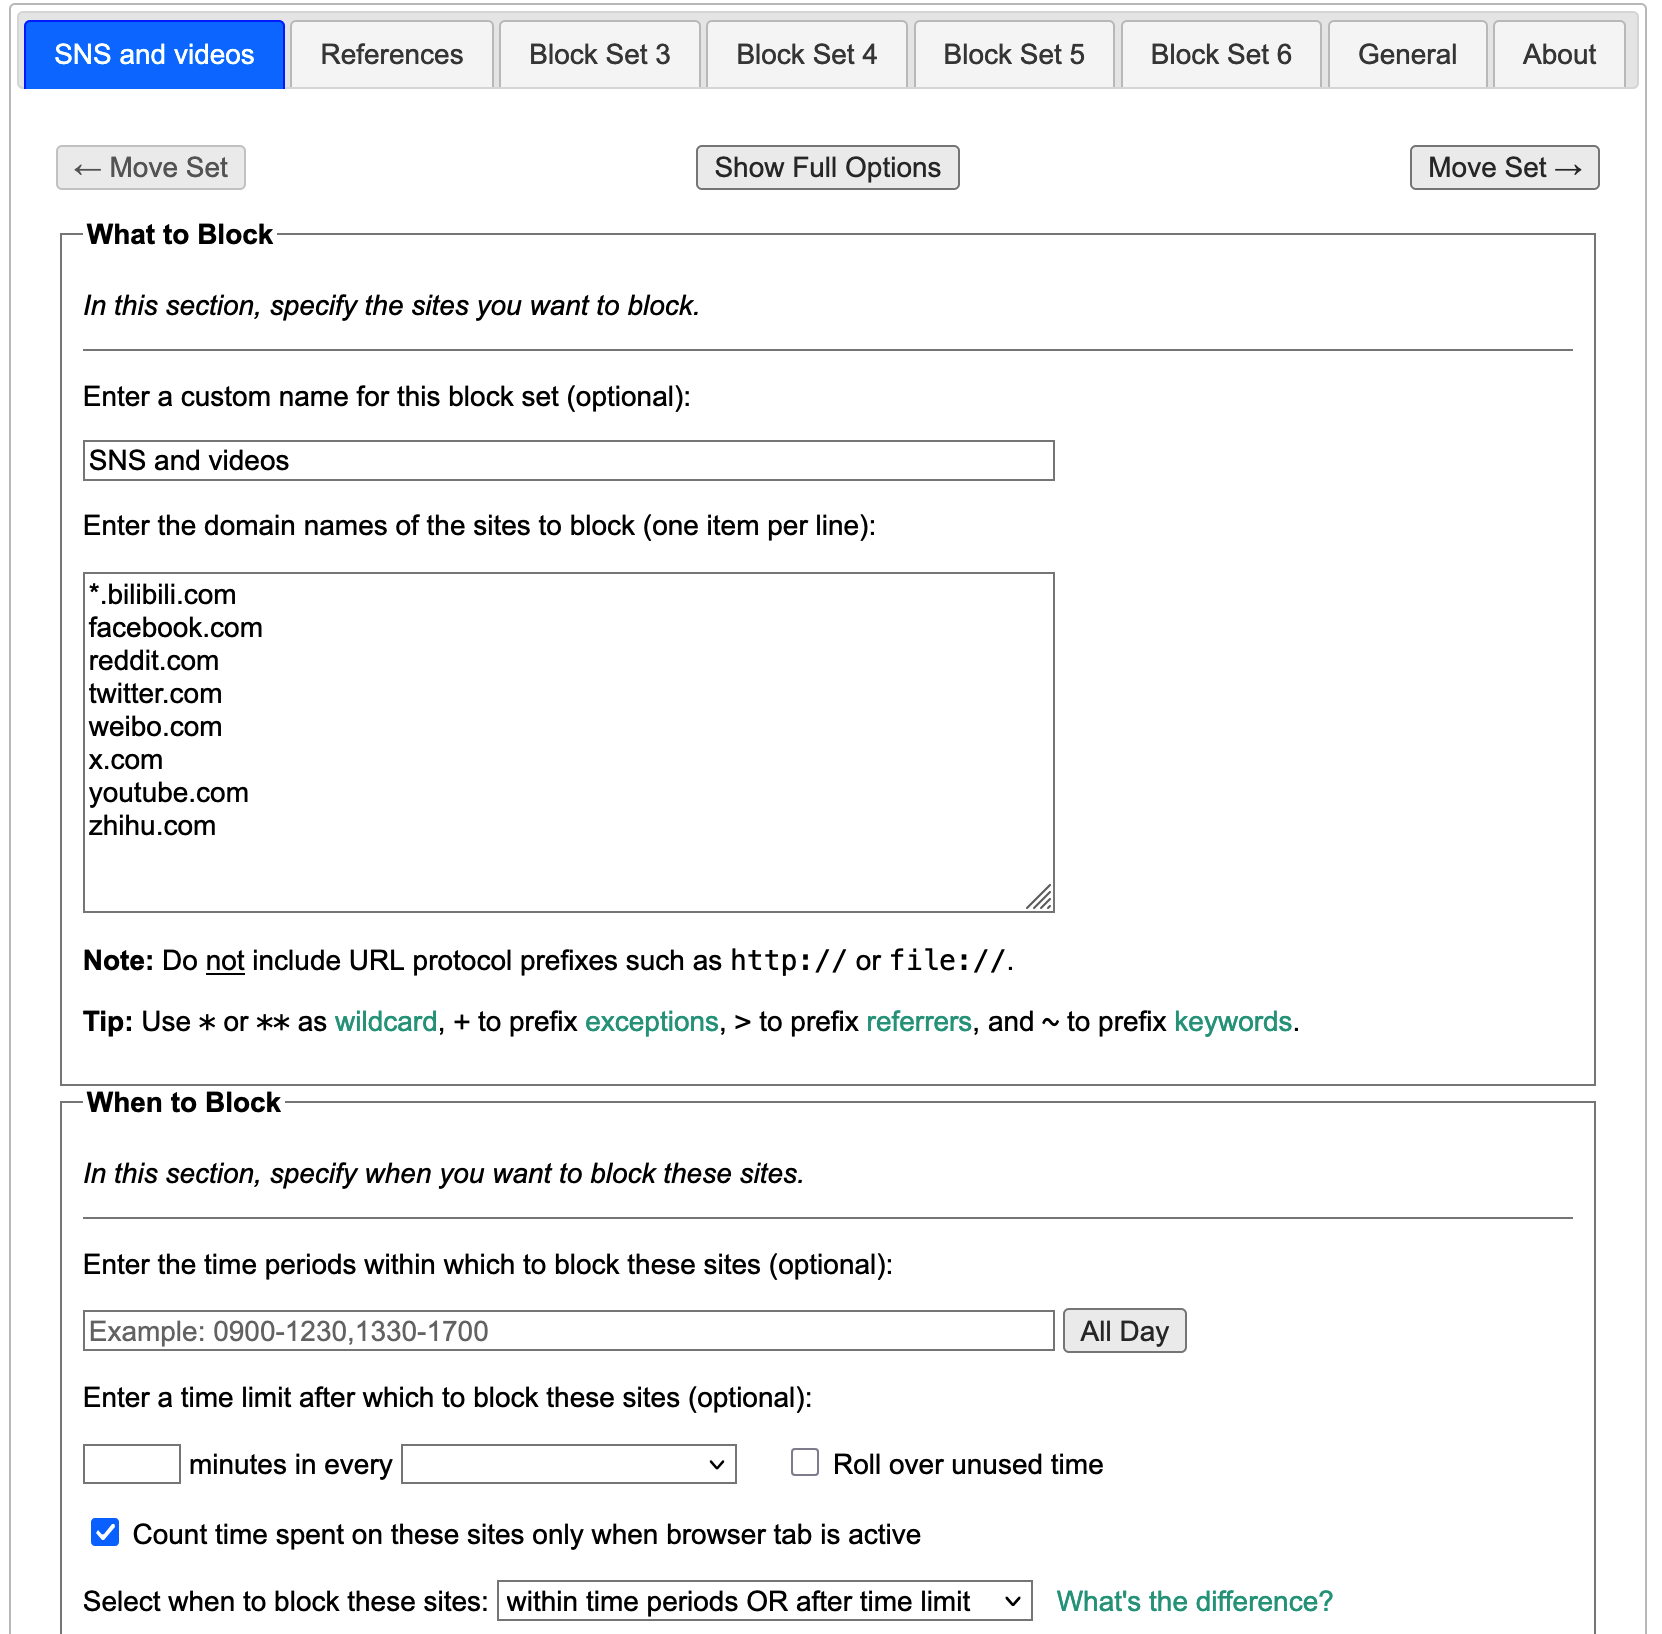Uncheck count time only when tab active
1662x1634 pixels.
[x=105, y=1533]
